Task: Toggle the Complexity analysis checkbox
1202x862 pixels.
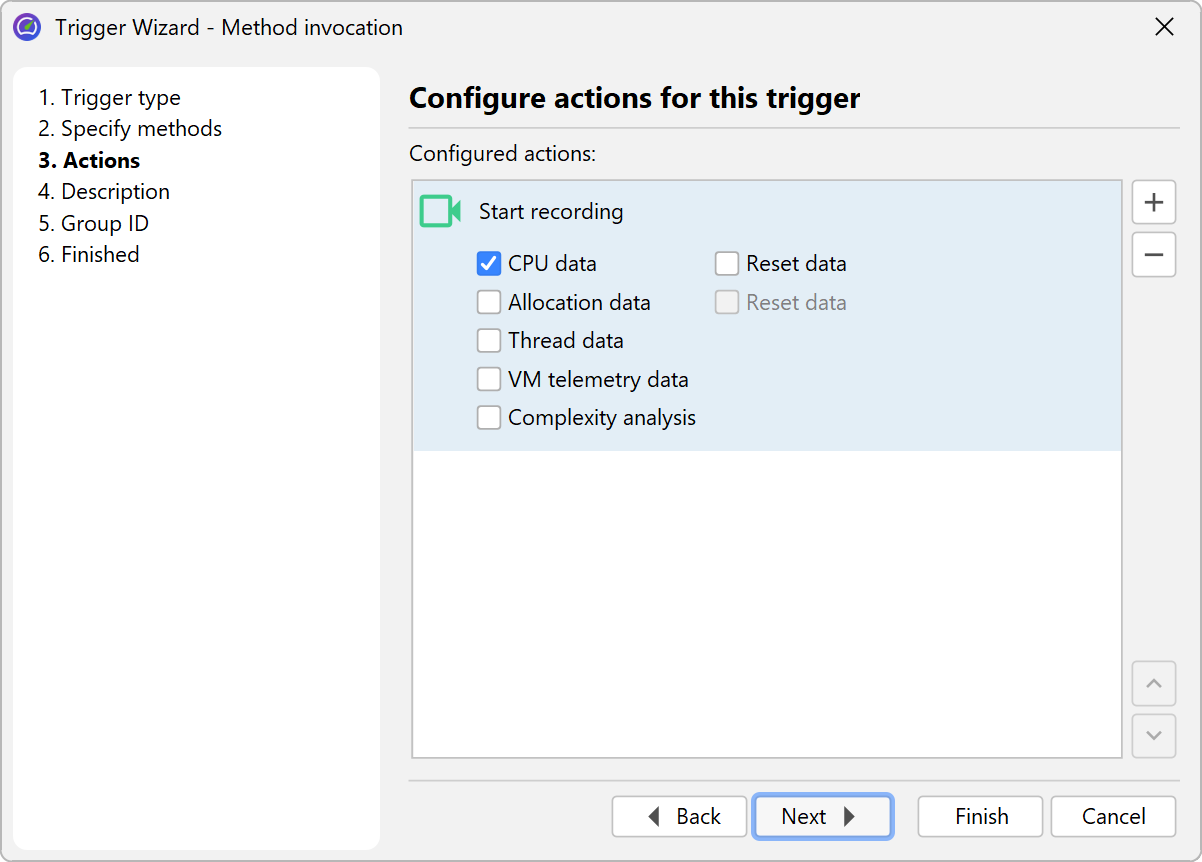Action: point(489,418)
